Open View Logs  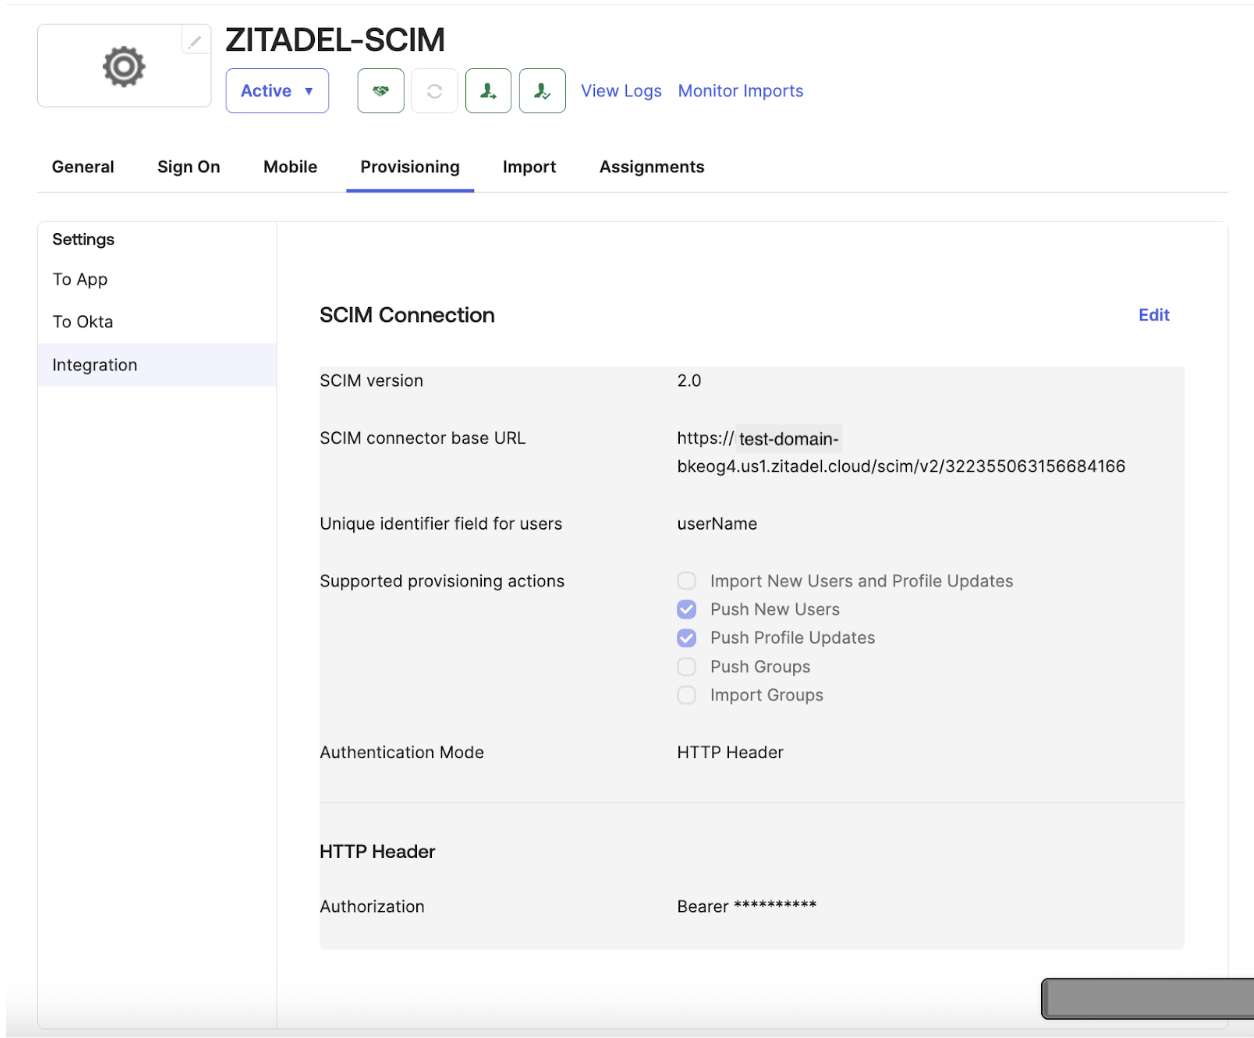point(621,91)
